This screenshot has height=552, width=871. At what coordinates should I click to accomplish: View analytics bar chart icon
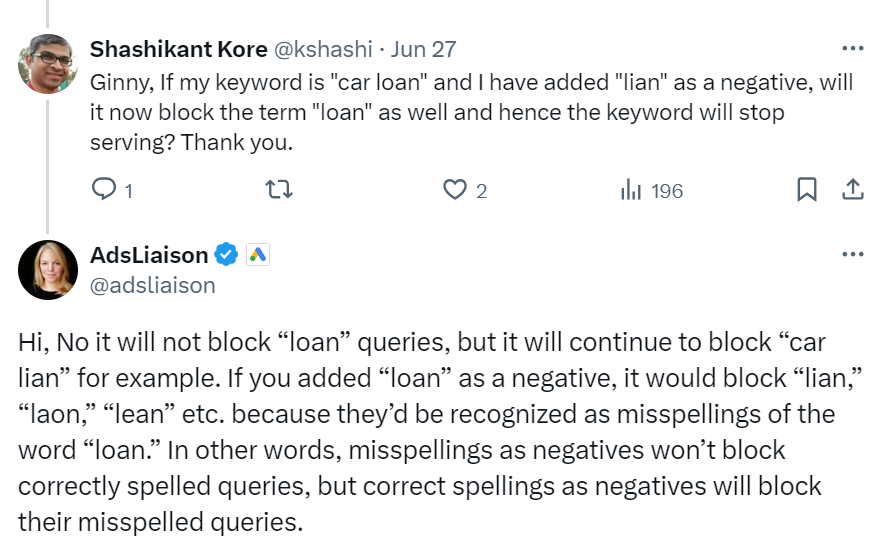[631, 189]
